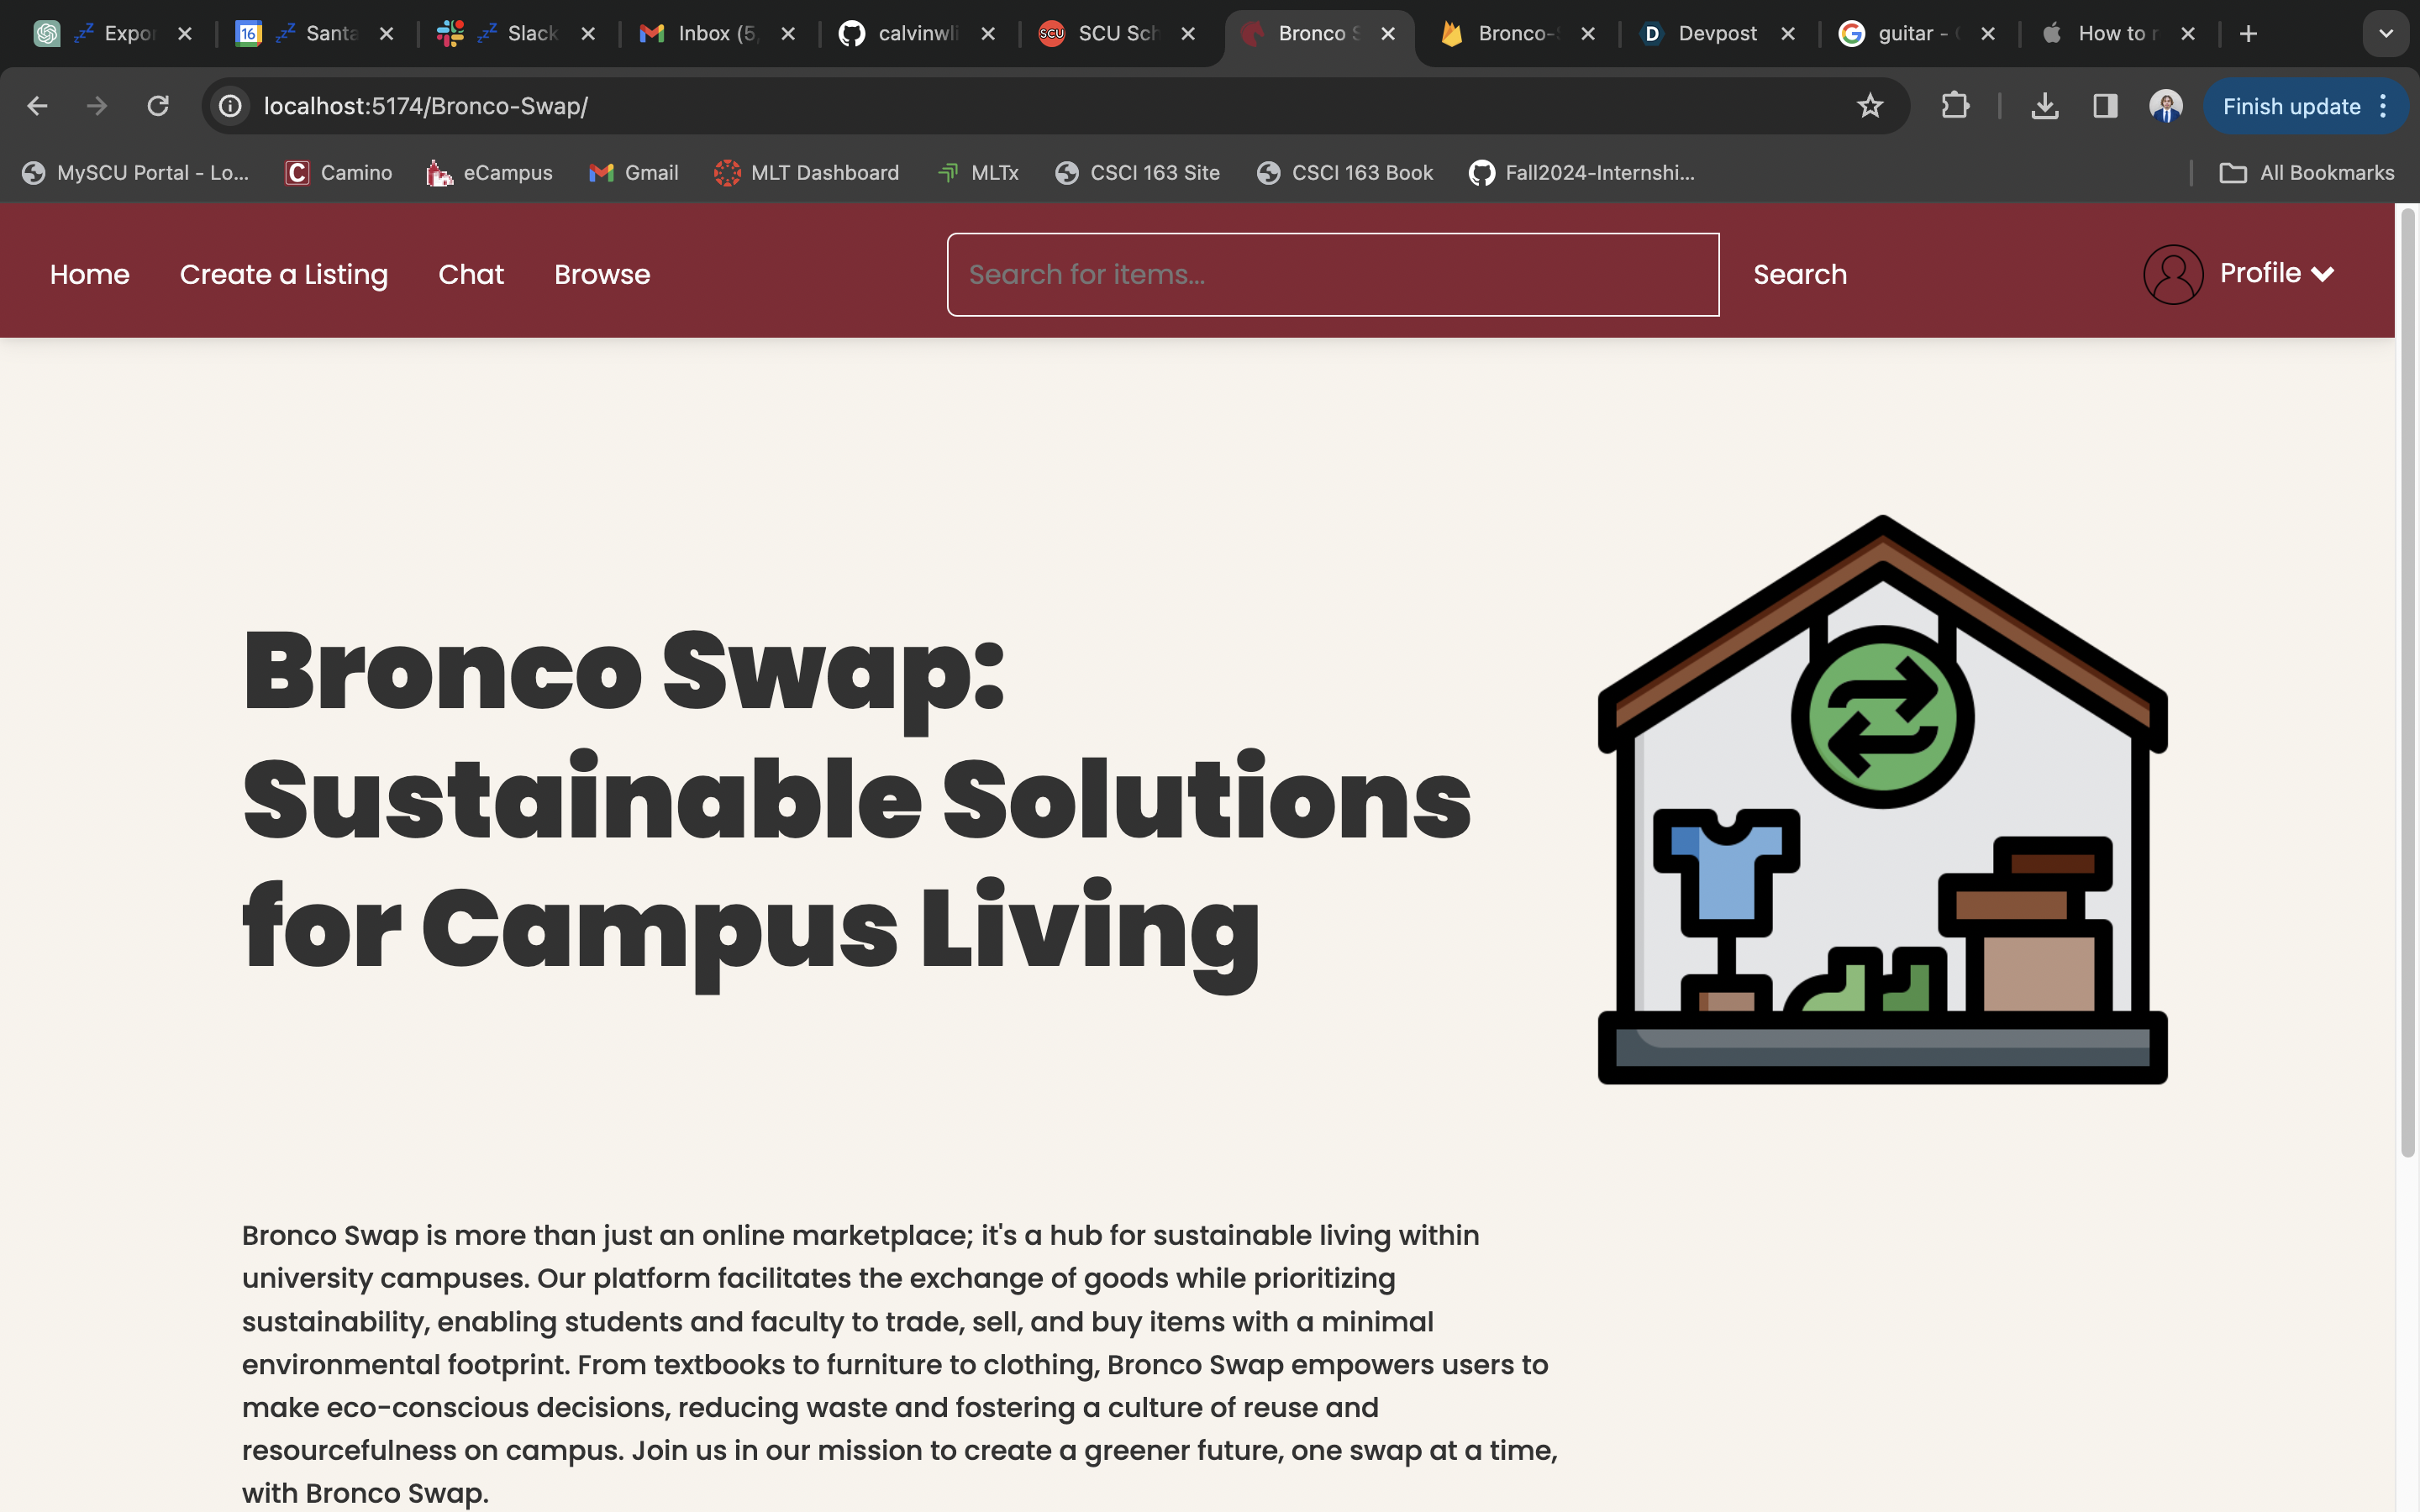This screenshot has height=1512, width=2420.
Task: Click the Browse navigation link
Action: point(602,274)
